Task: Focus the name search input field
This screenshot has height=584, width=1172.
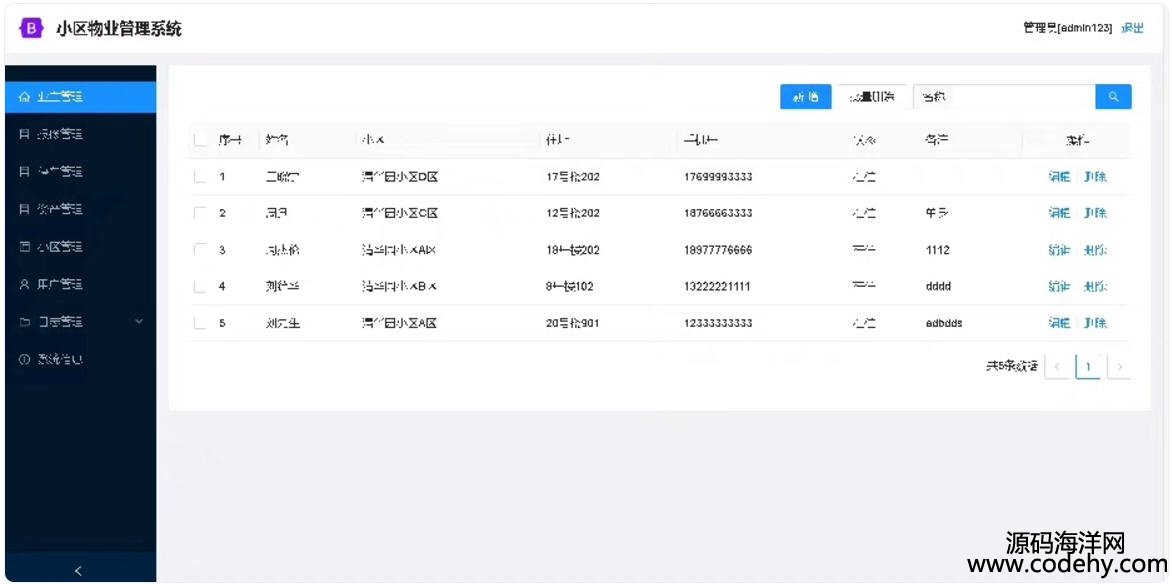Action: click(x=1004, y=96)
